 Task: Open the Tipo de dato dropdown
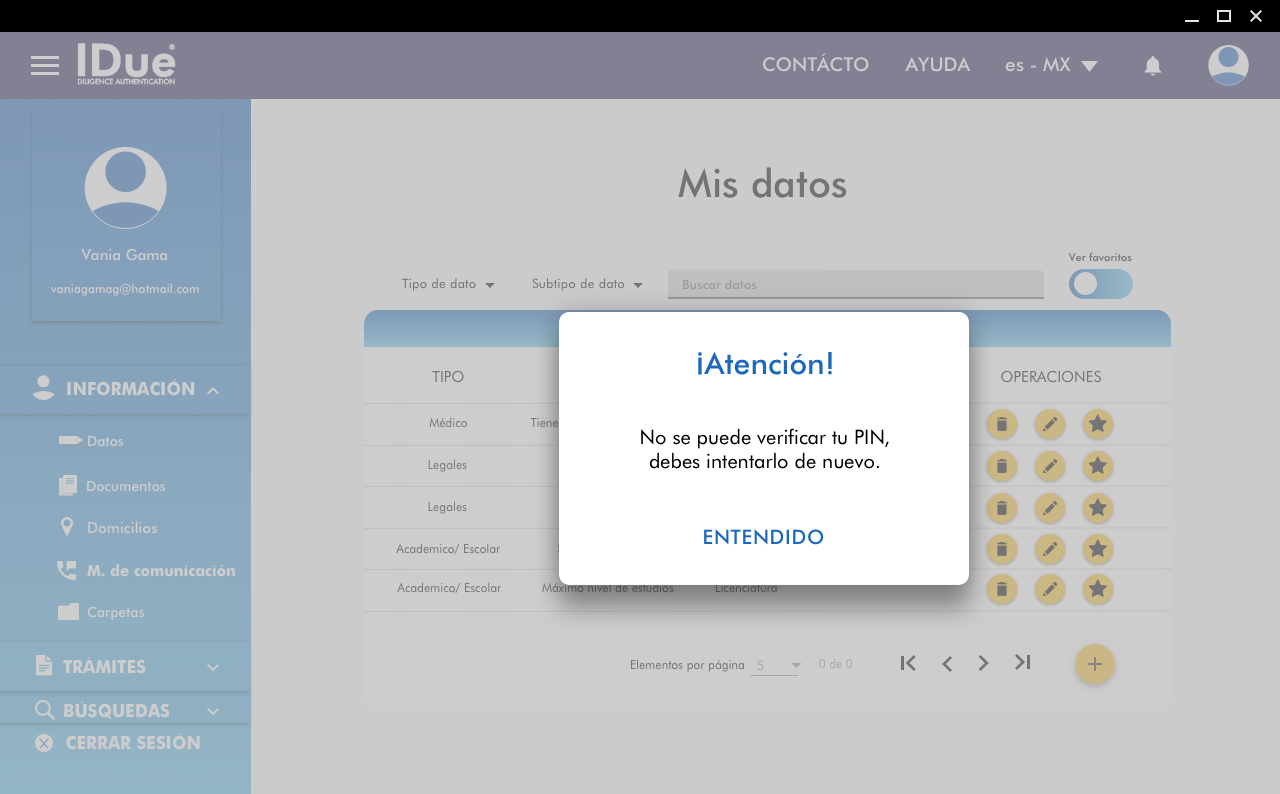pos(448,284)
